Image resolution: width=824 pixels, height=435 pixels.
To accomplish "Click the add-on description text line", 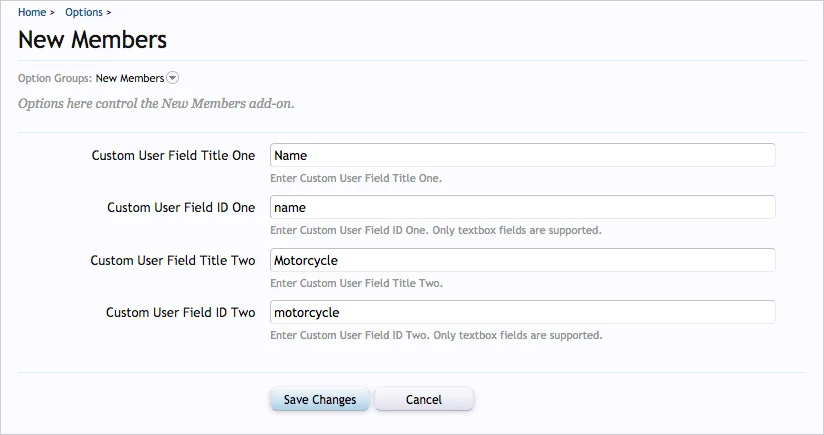I will (x=156, y=103).
